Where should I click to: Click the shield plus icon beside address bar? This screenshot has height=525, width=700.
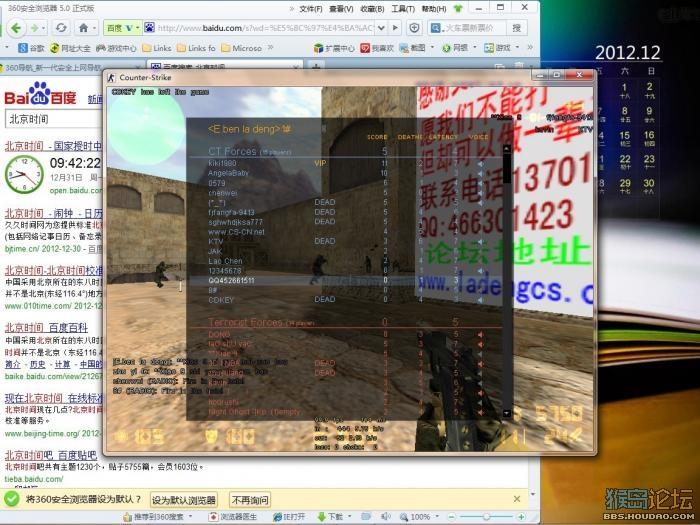tap(414, 28)
